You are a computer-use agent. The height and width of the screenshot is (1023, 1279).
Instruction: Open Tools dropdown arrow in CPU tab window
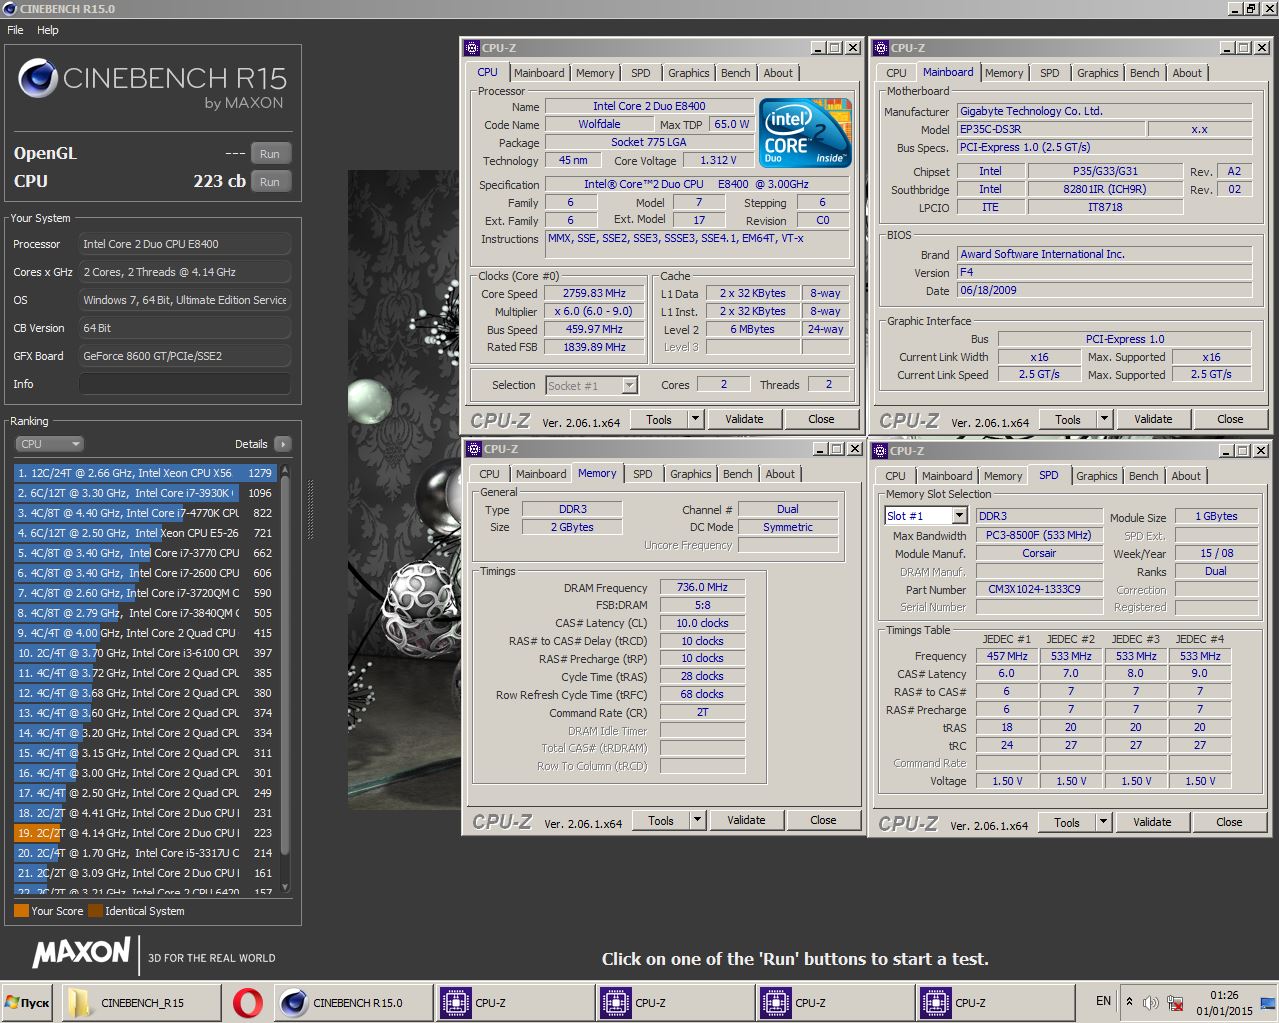click(x=696, y=419)
